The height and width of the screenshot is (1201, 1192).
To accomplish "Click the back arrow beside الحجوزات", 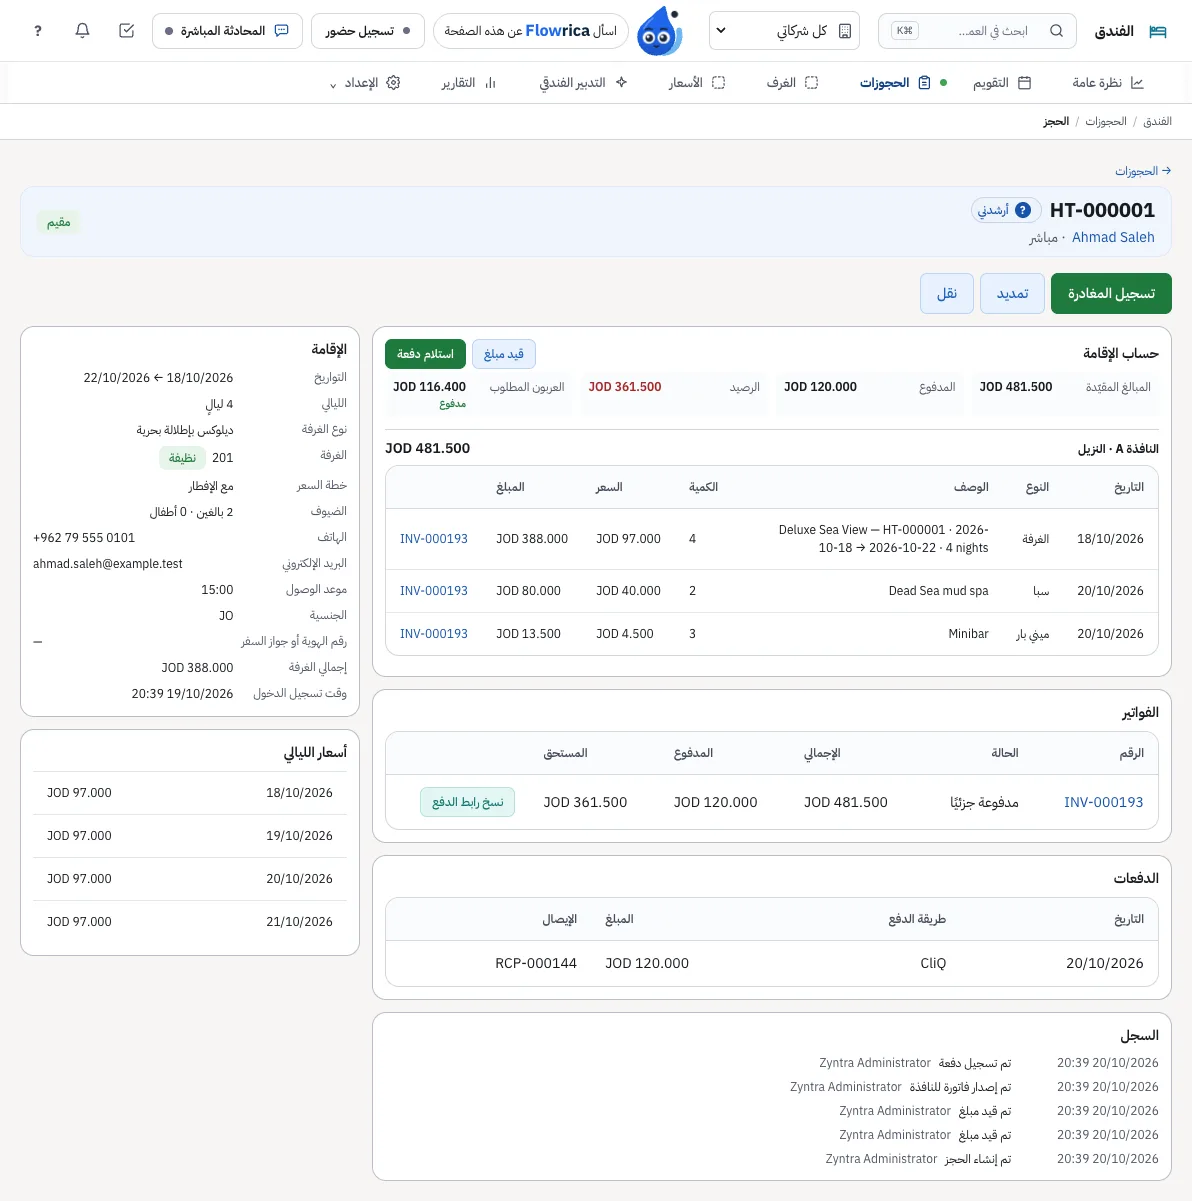I will pyautogui.click(x=1166, y=171).
